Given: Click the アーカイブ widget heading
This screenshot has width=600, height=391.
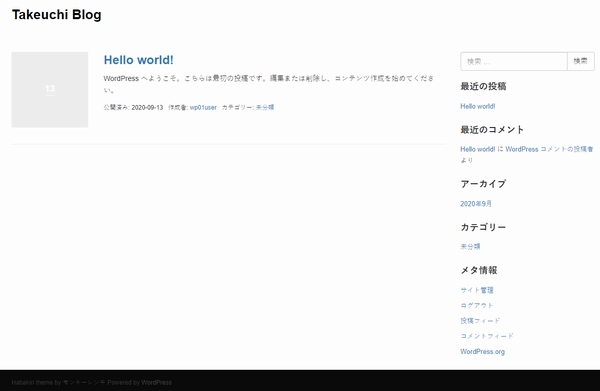Looking at the screenshot, I should (483, 184).
